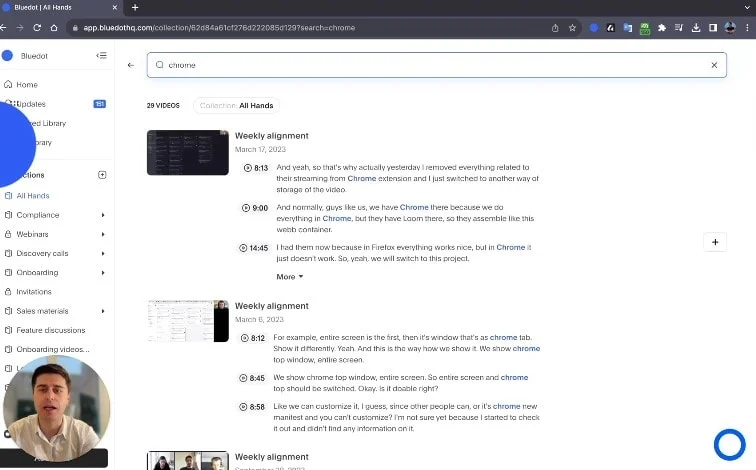Viewport: 756px width, 470px height.
Task: Open Bluedot extension icon in toolbar
Action: (x=594, y=28)
